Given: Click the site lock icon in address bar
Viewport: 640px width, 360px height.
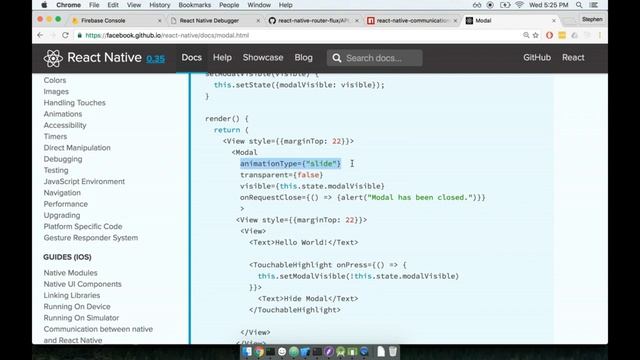Looking at the screenshot, I should [80, 36].
